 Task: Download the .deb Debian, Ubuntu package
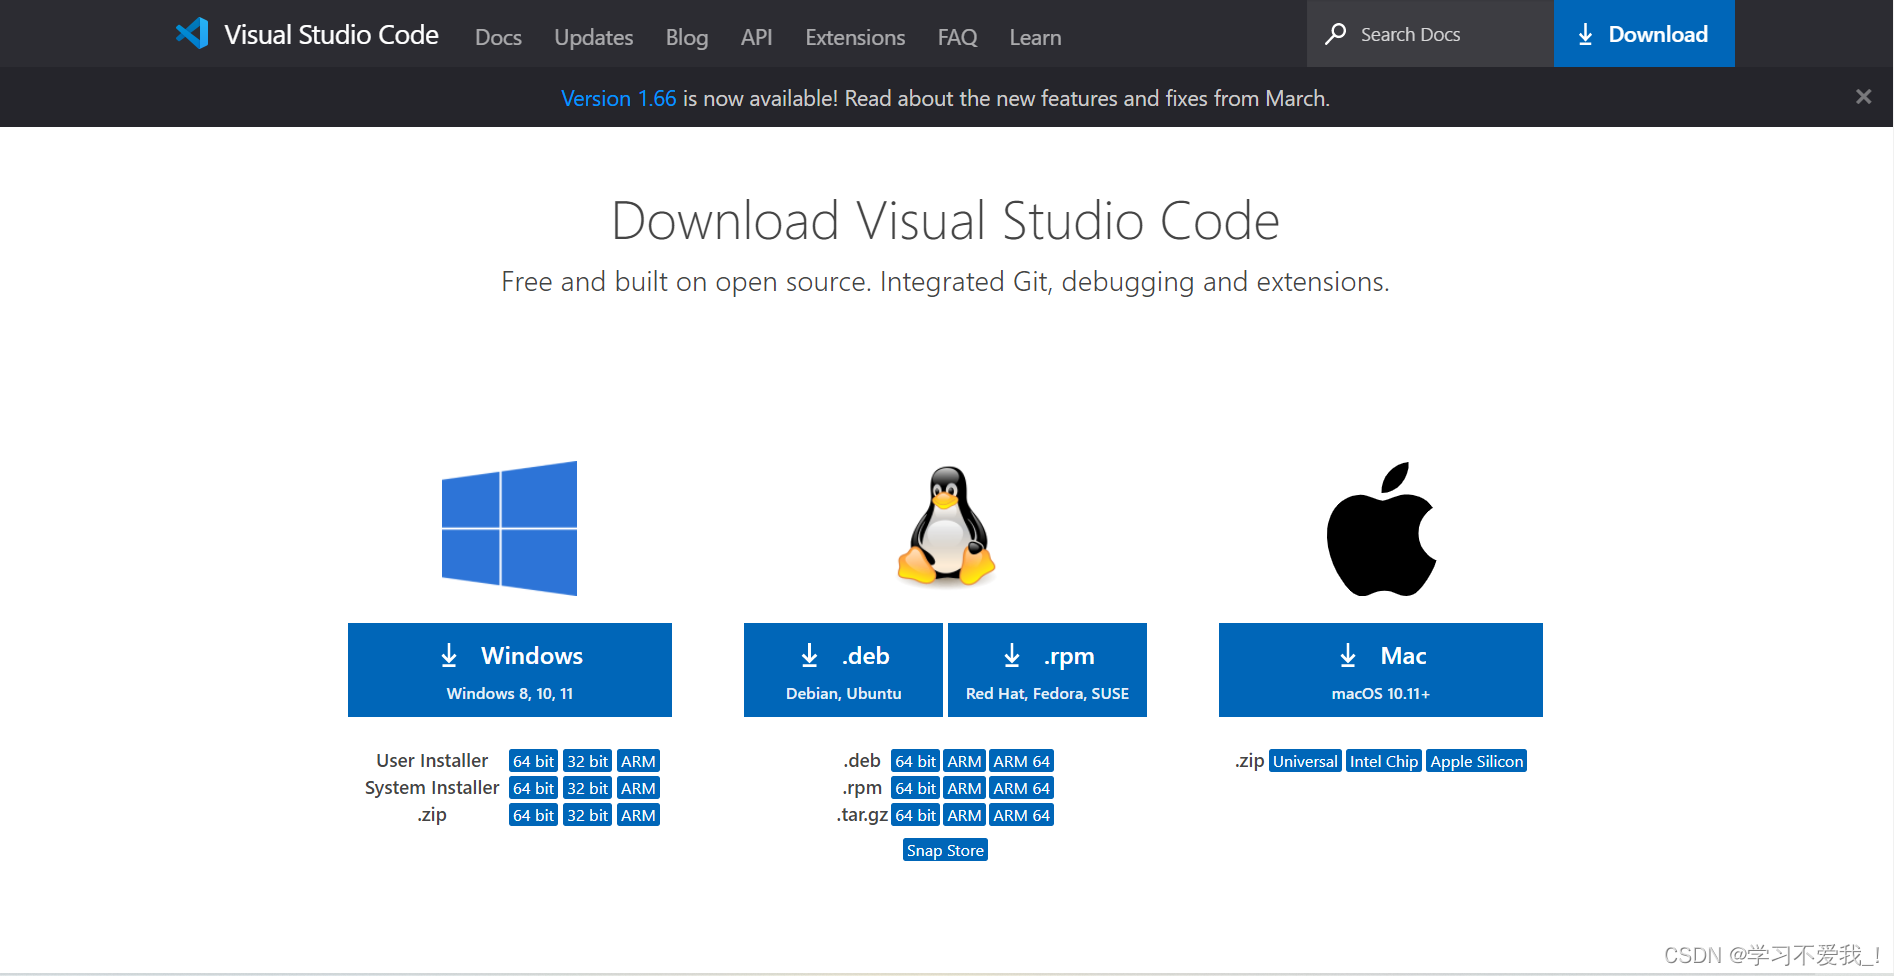pos(843,670)
